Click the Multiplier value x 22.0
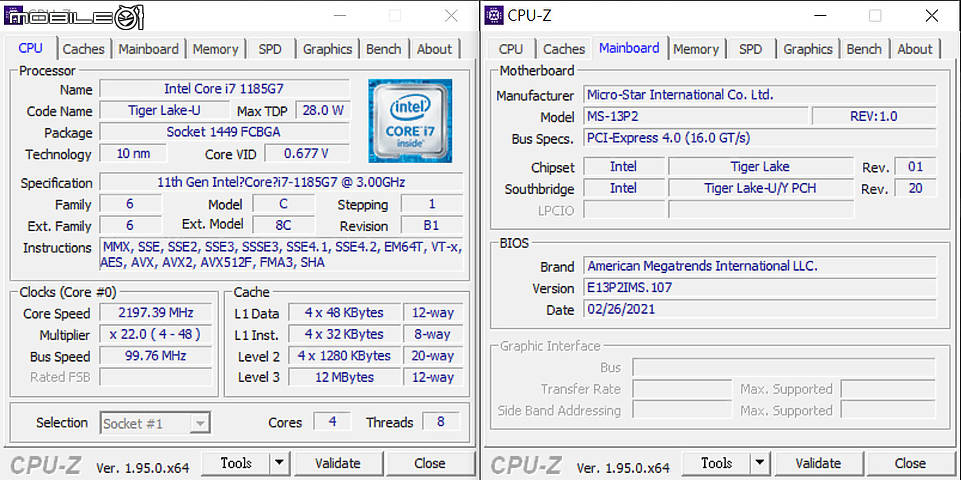The image size is (961, 480). pyautogui.click(x=156, y=334)
